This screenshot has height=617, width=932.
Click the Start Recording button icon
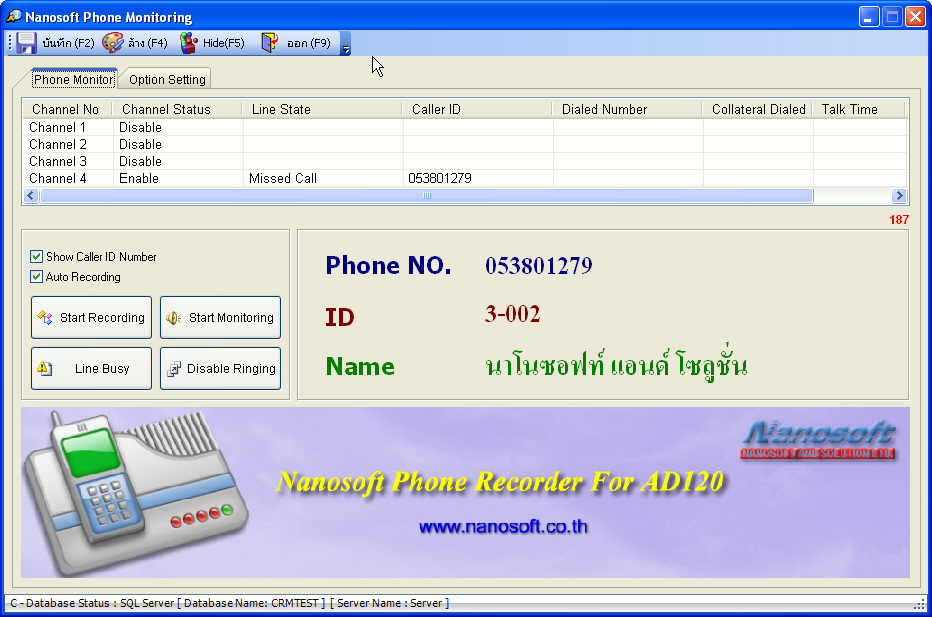point(45,317)
